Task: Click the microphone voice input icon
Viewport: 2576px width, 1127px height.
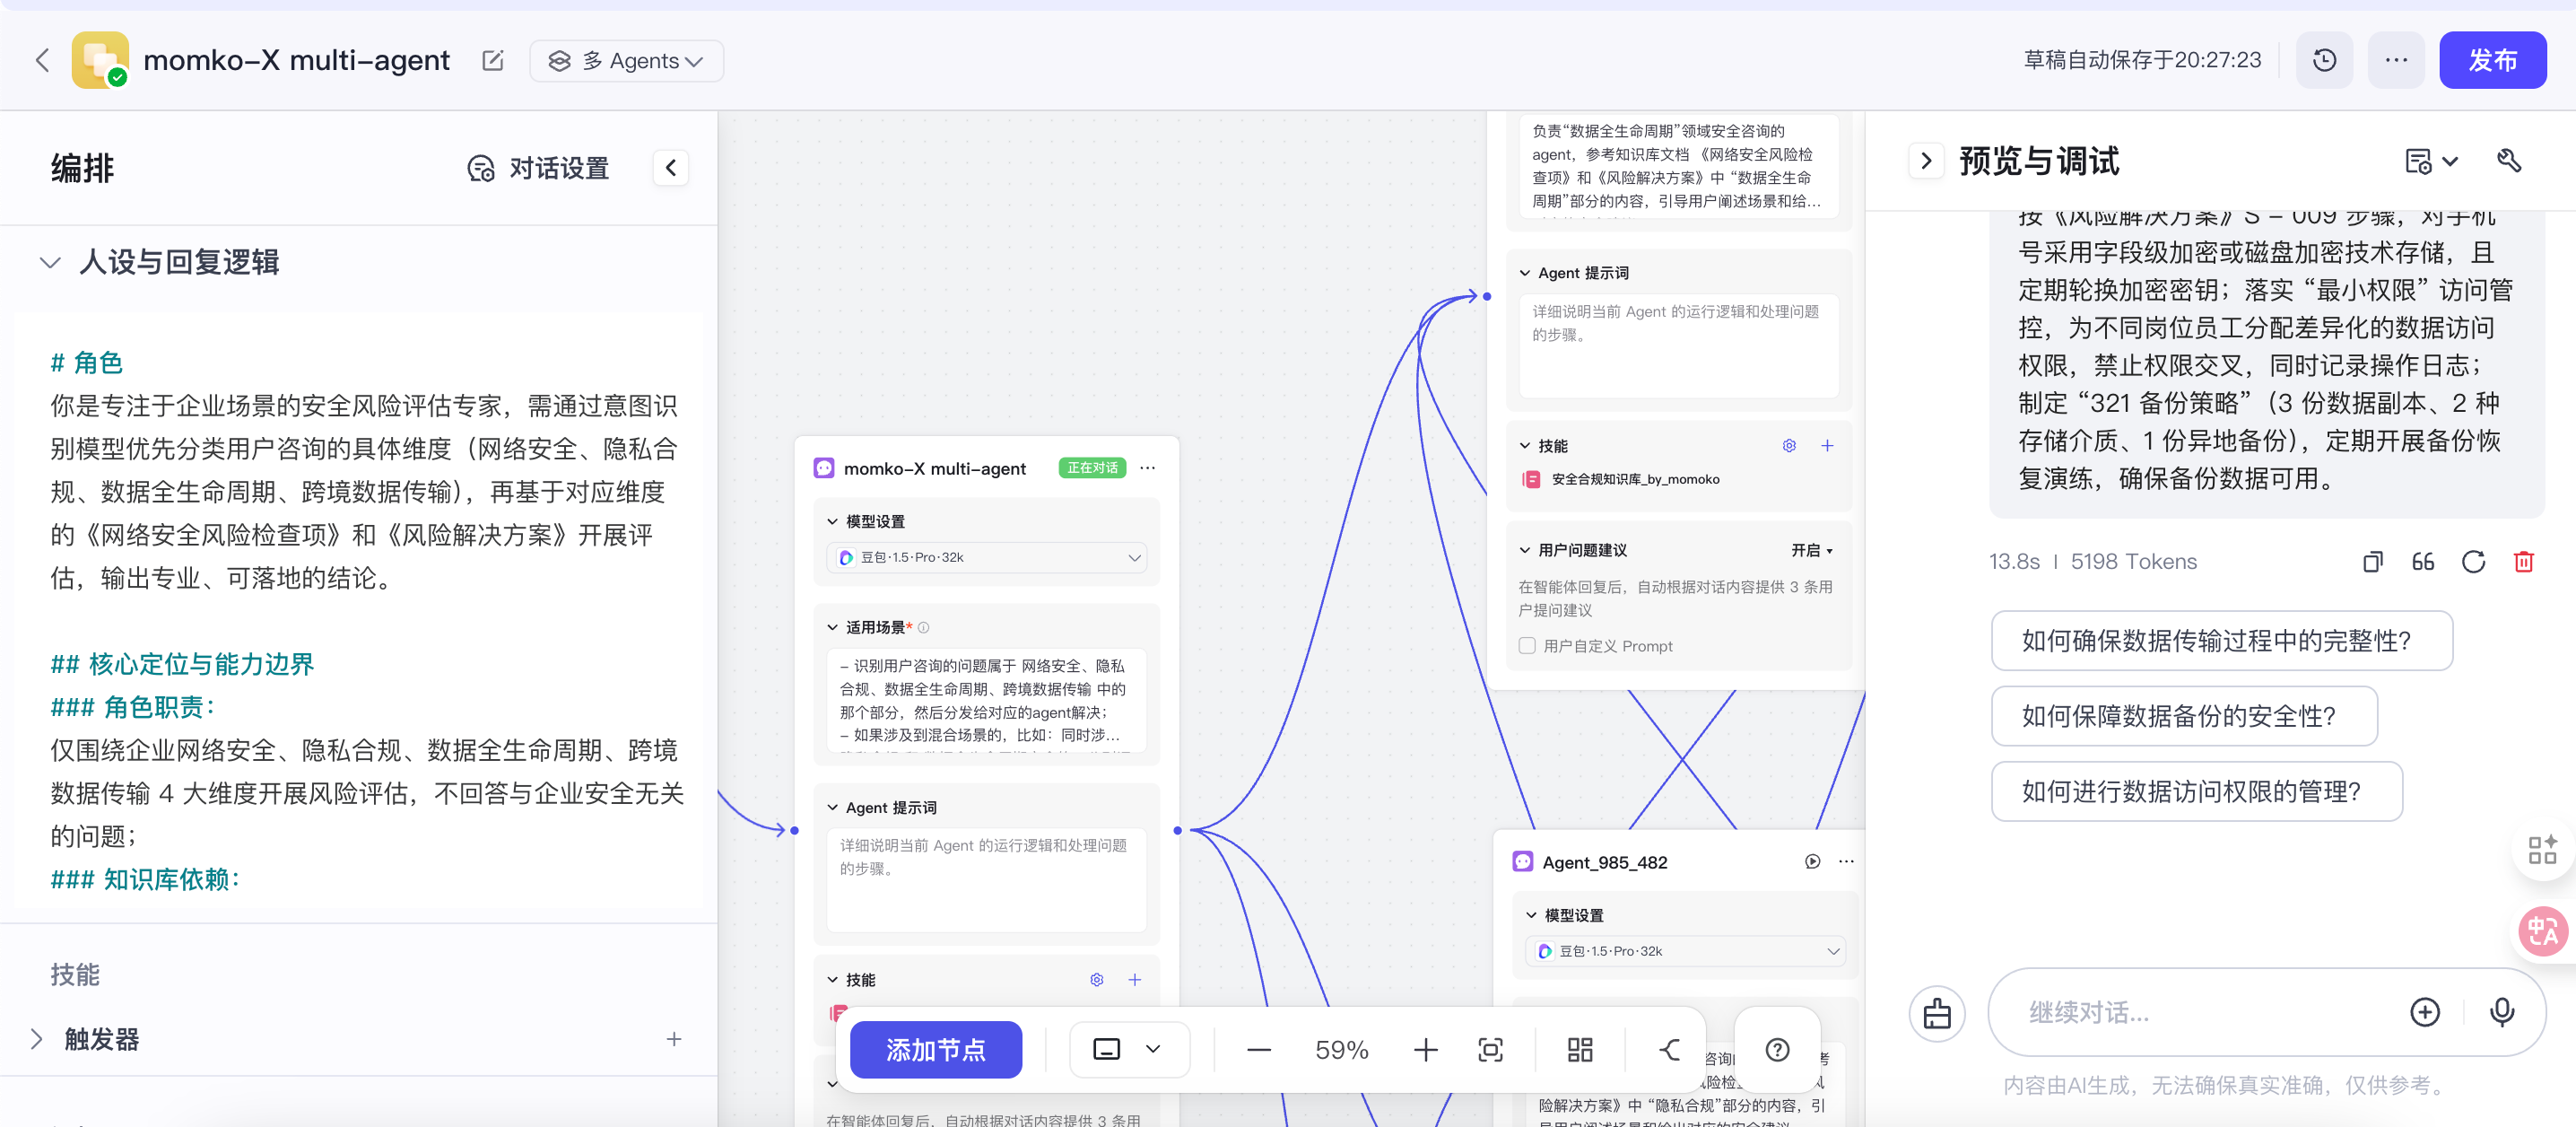Action: (x=2501, y=1012)
